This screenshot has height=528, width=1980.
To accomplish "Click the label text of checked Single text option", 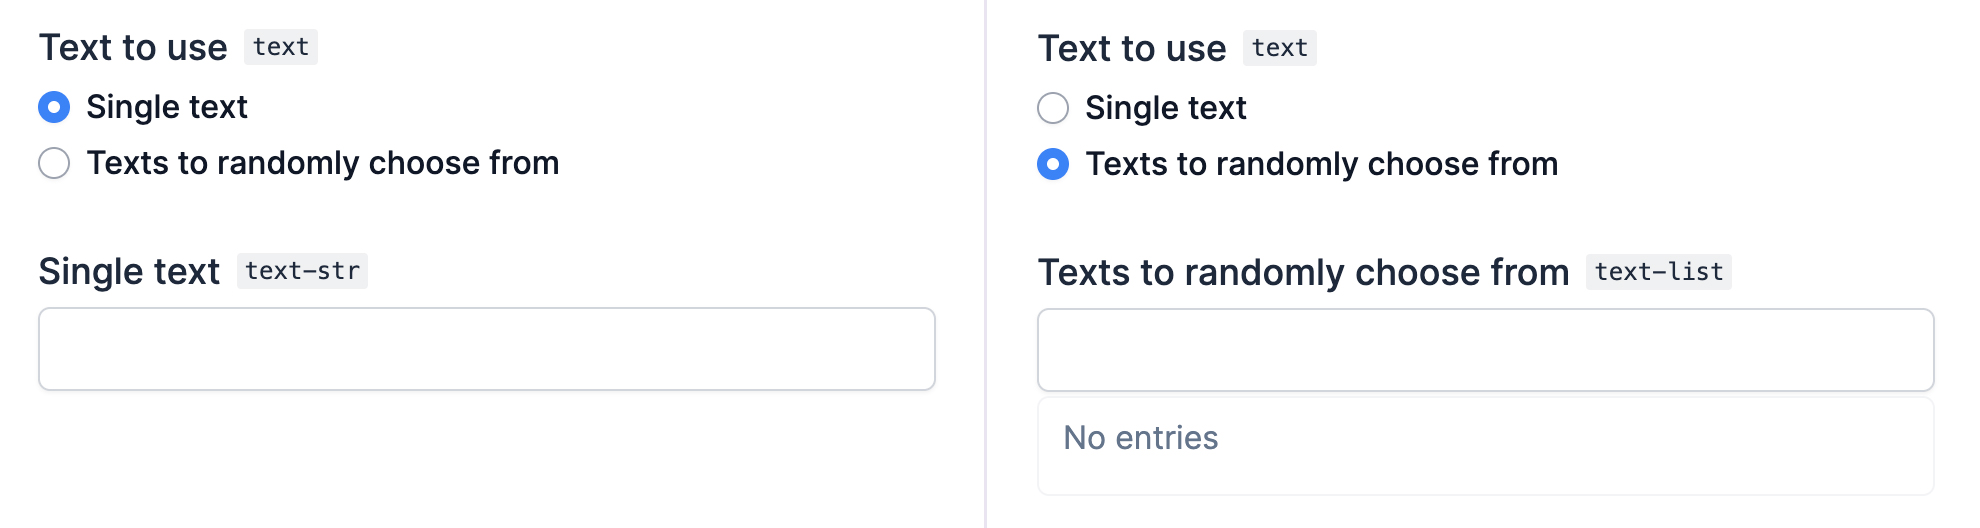I will click(x=167, y=107).
